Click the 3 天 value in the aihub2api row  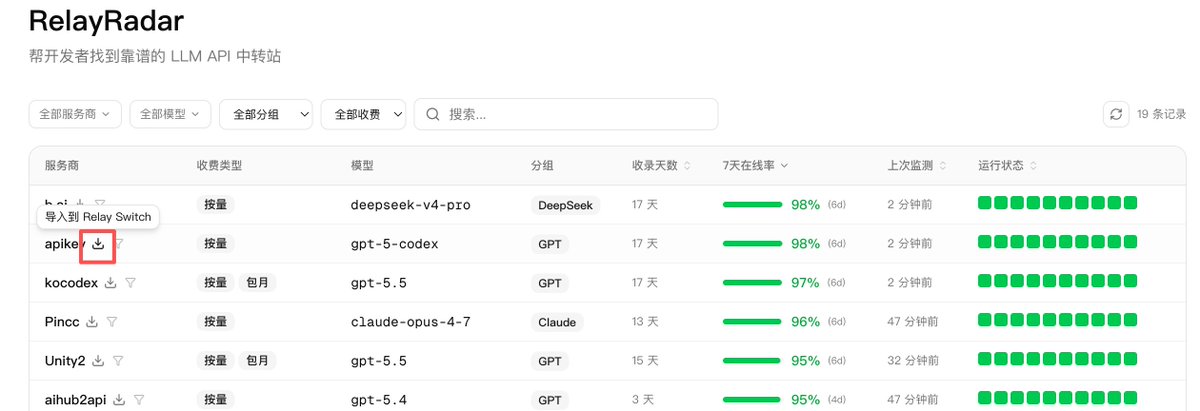point(642,400)
